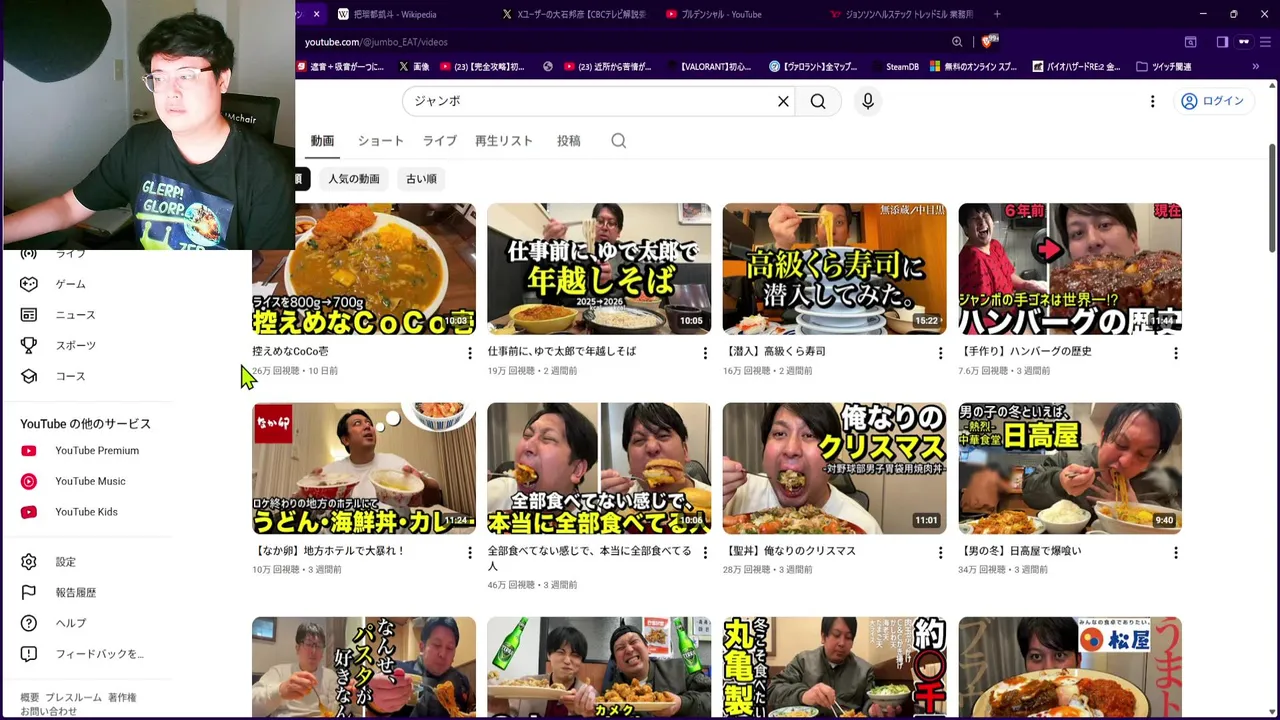This screenshot has width=1280, height=720.
Task: Click inside the ジャンボ search field
Action: coord(590,101)
